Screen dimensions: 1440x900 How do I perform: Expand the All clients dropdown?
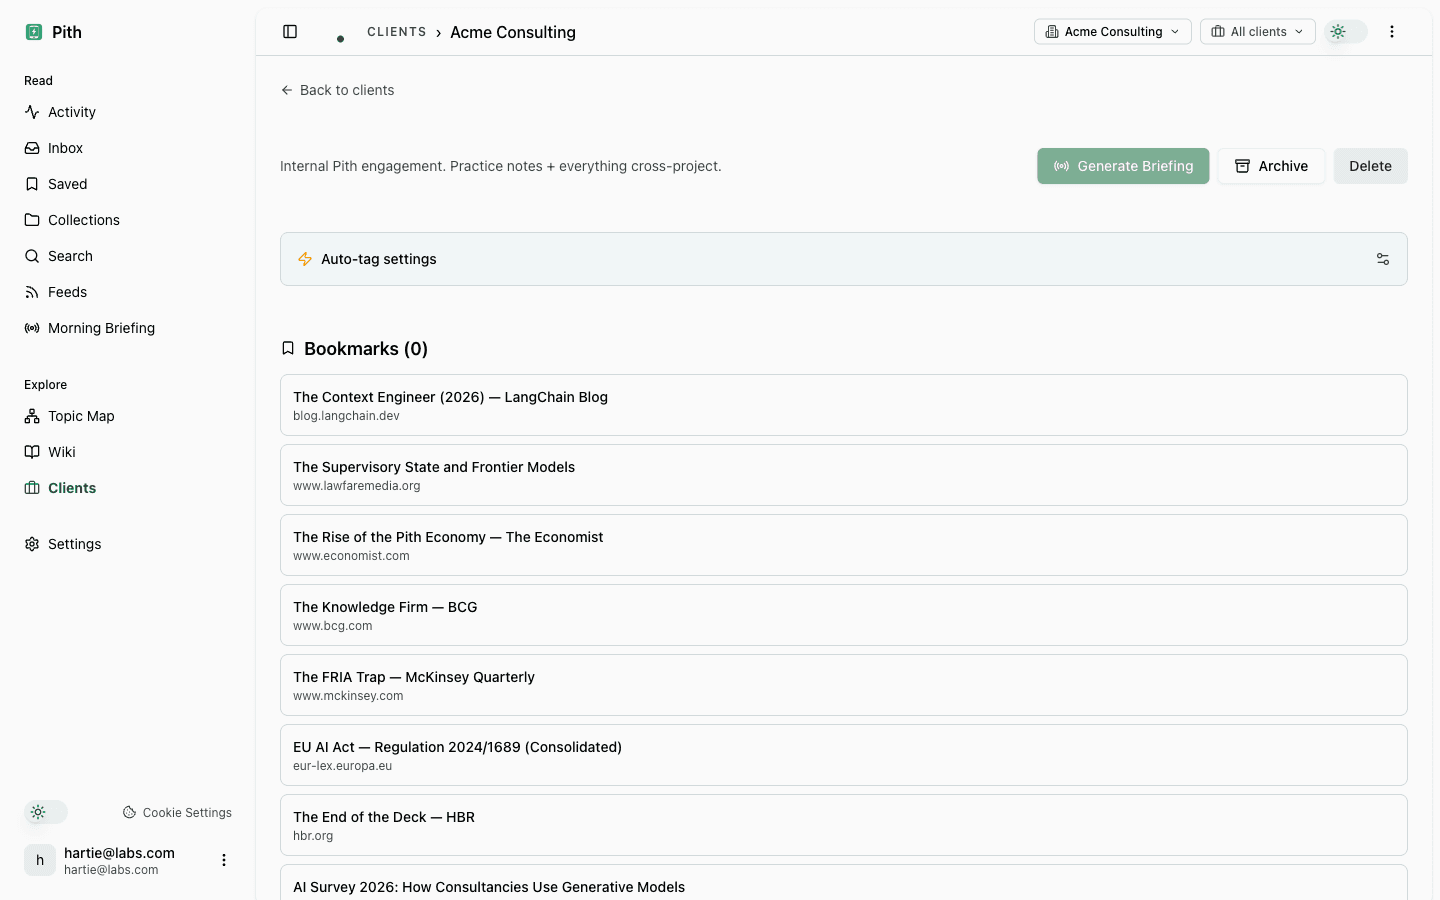1258,32
